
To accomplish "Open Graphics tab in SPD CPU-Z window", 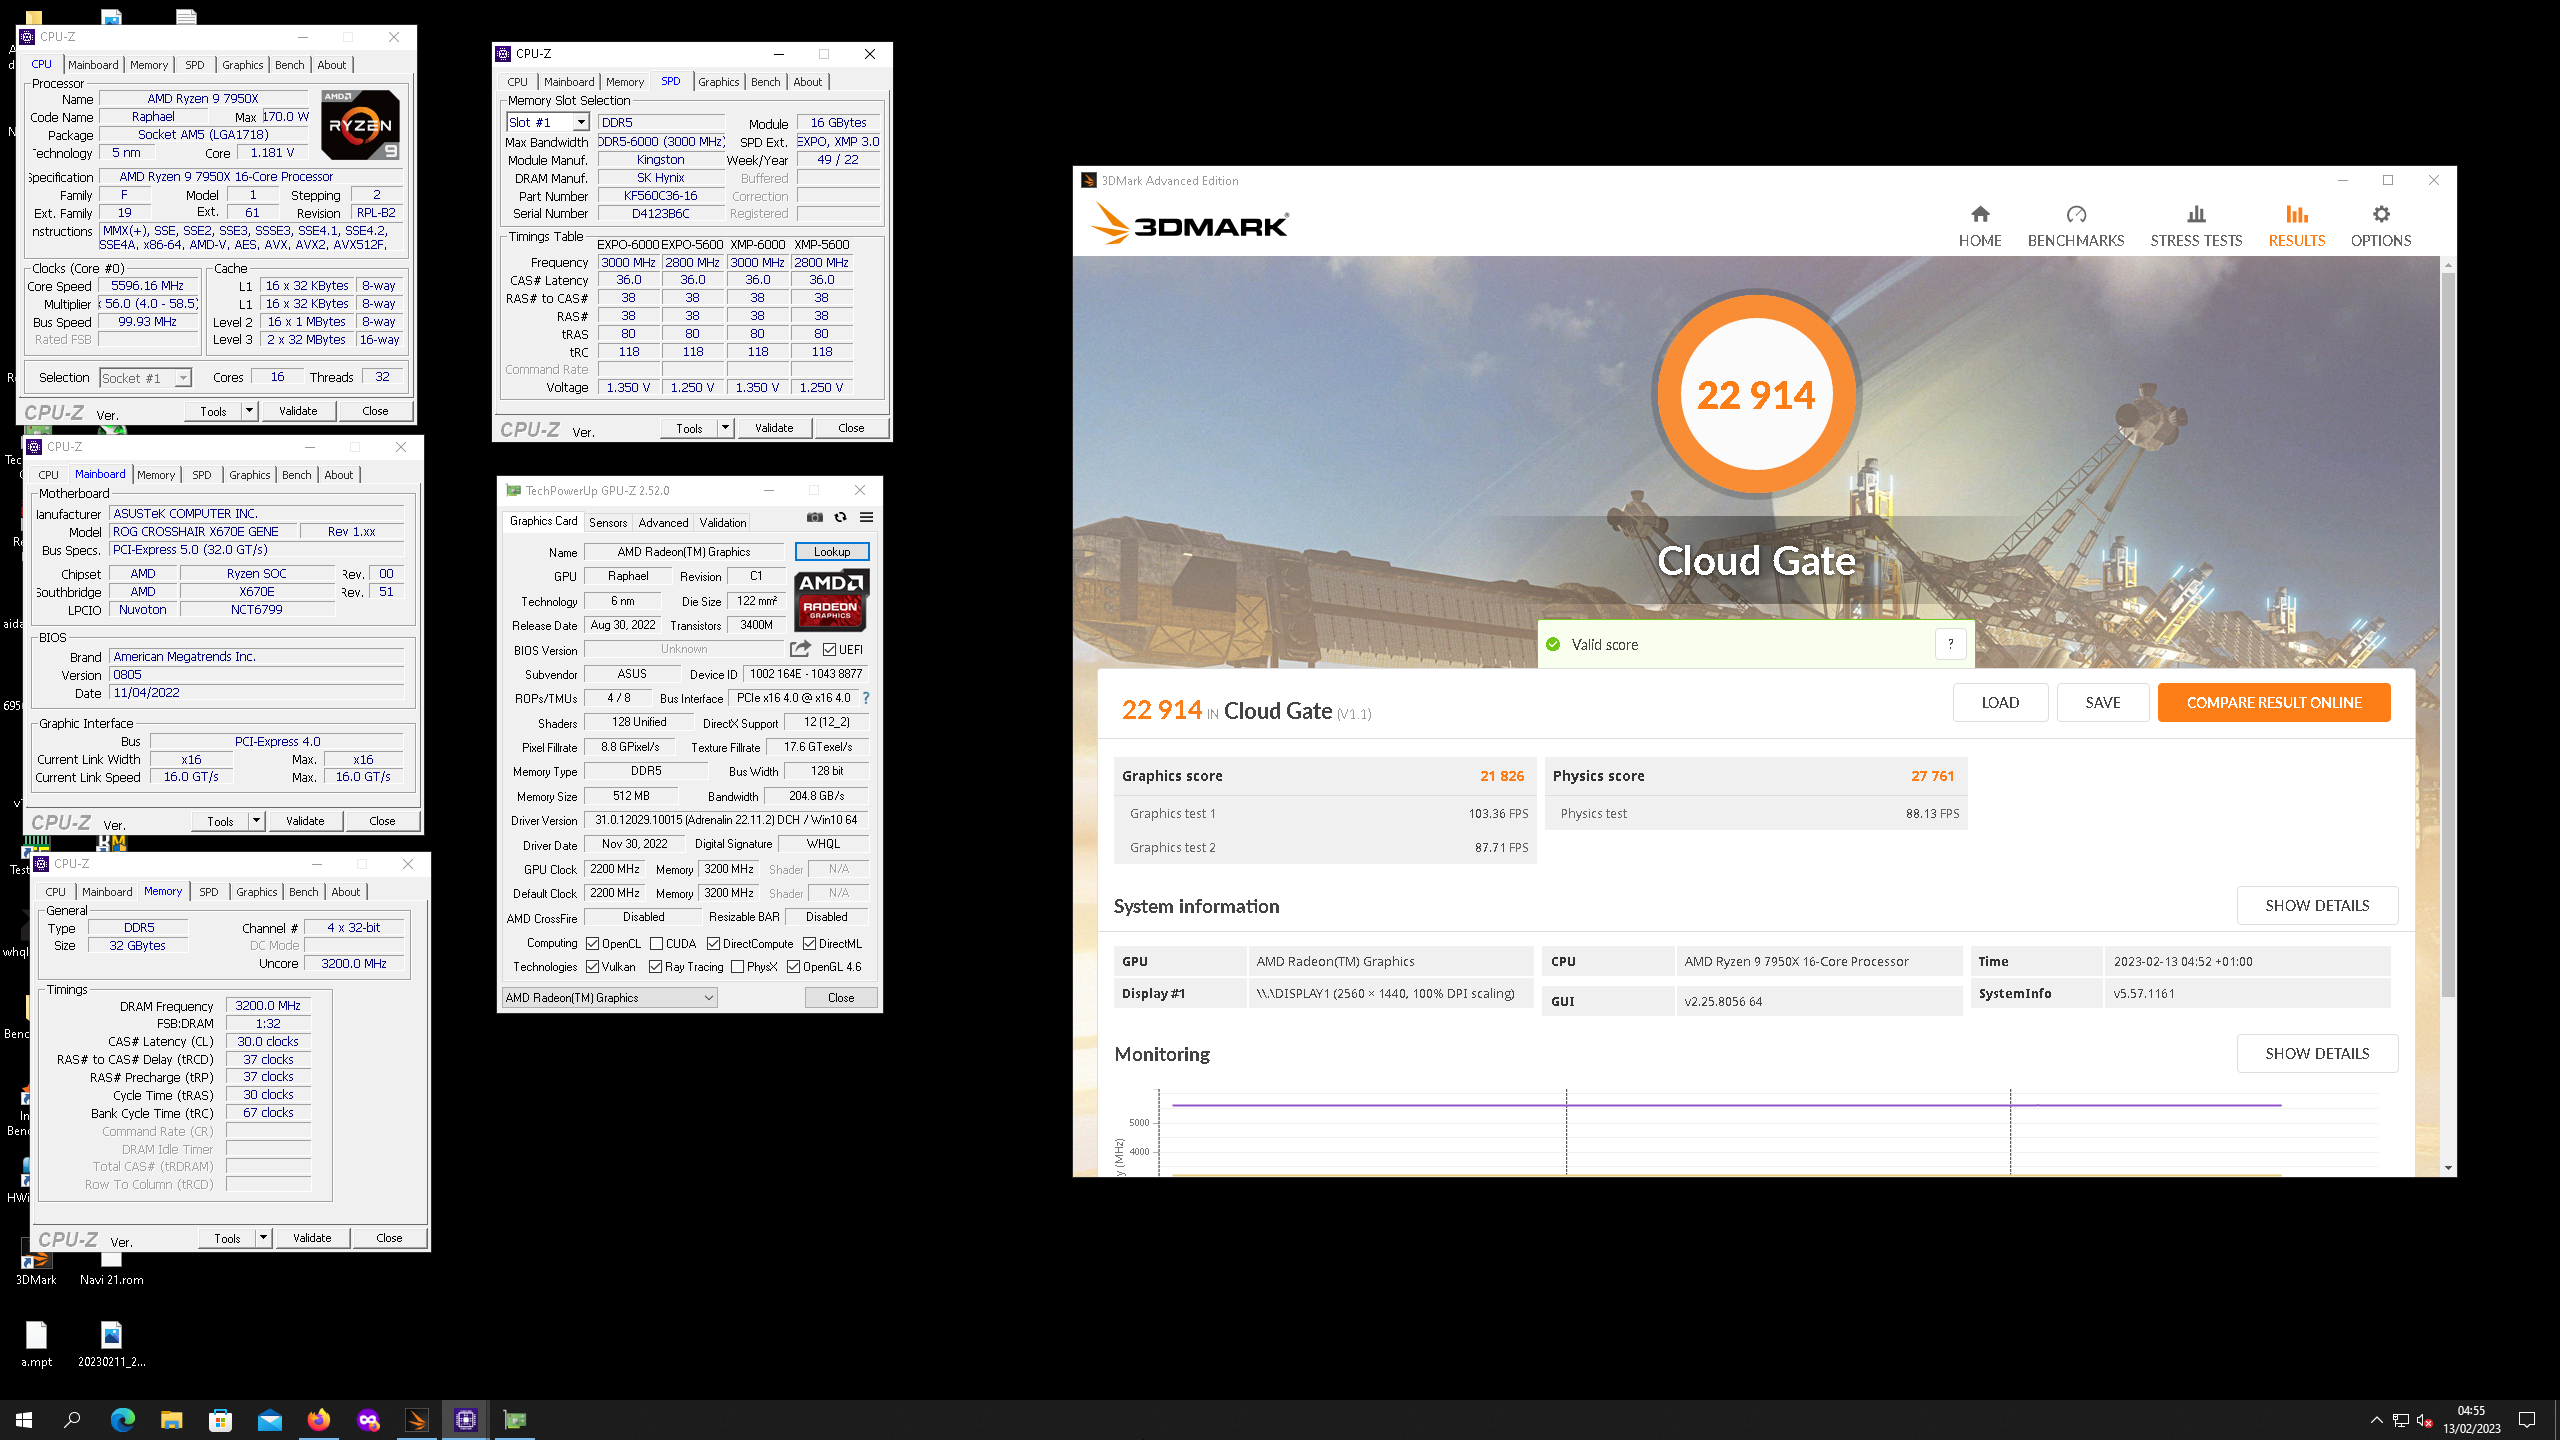I will pos(718,82).
